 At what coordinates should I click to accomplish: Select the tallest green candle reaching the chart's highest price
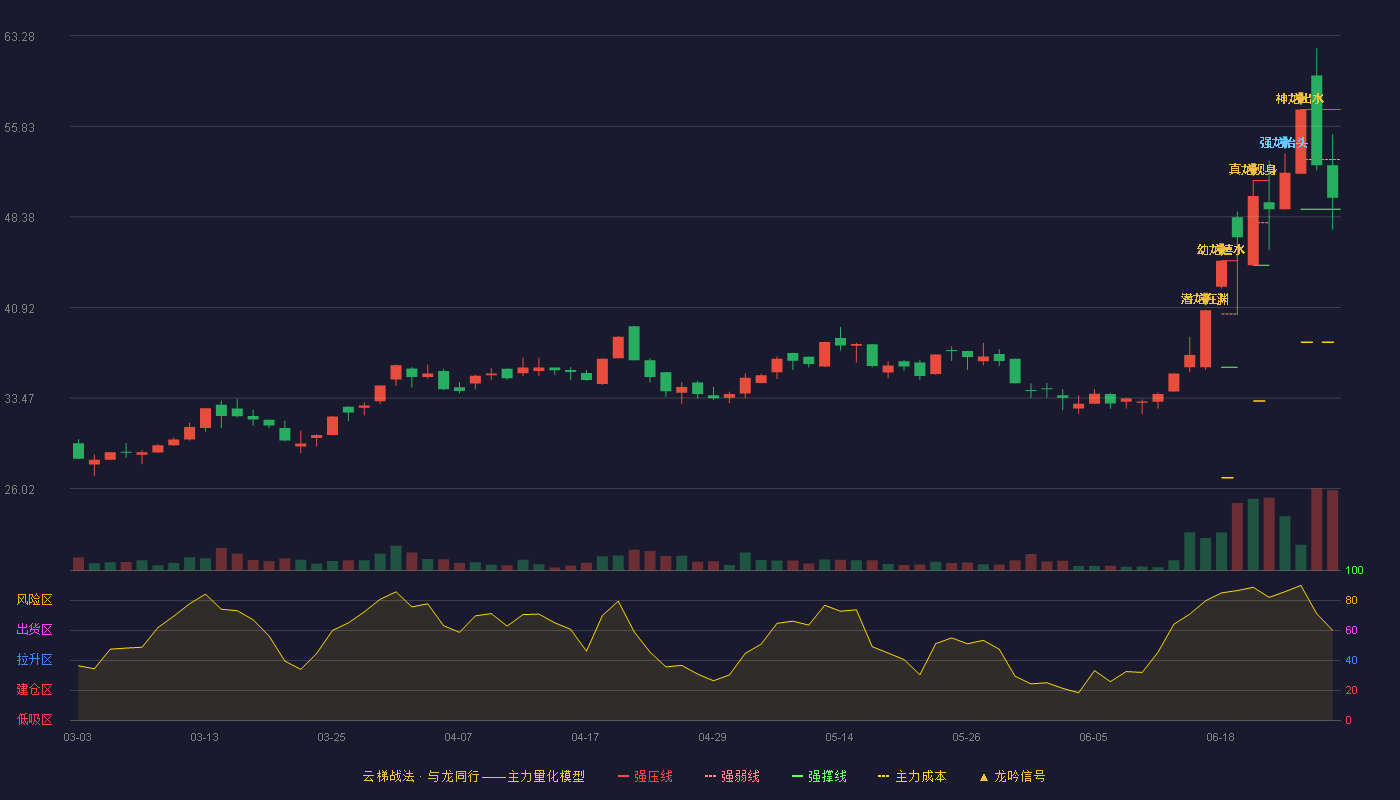[1316, 120]
